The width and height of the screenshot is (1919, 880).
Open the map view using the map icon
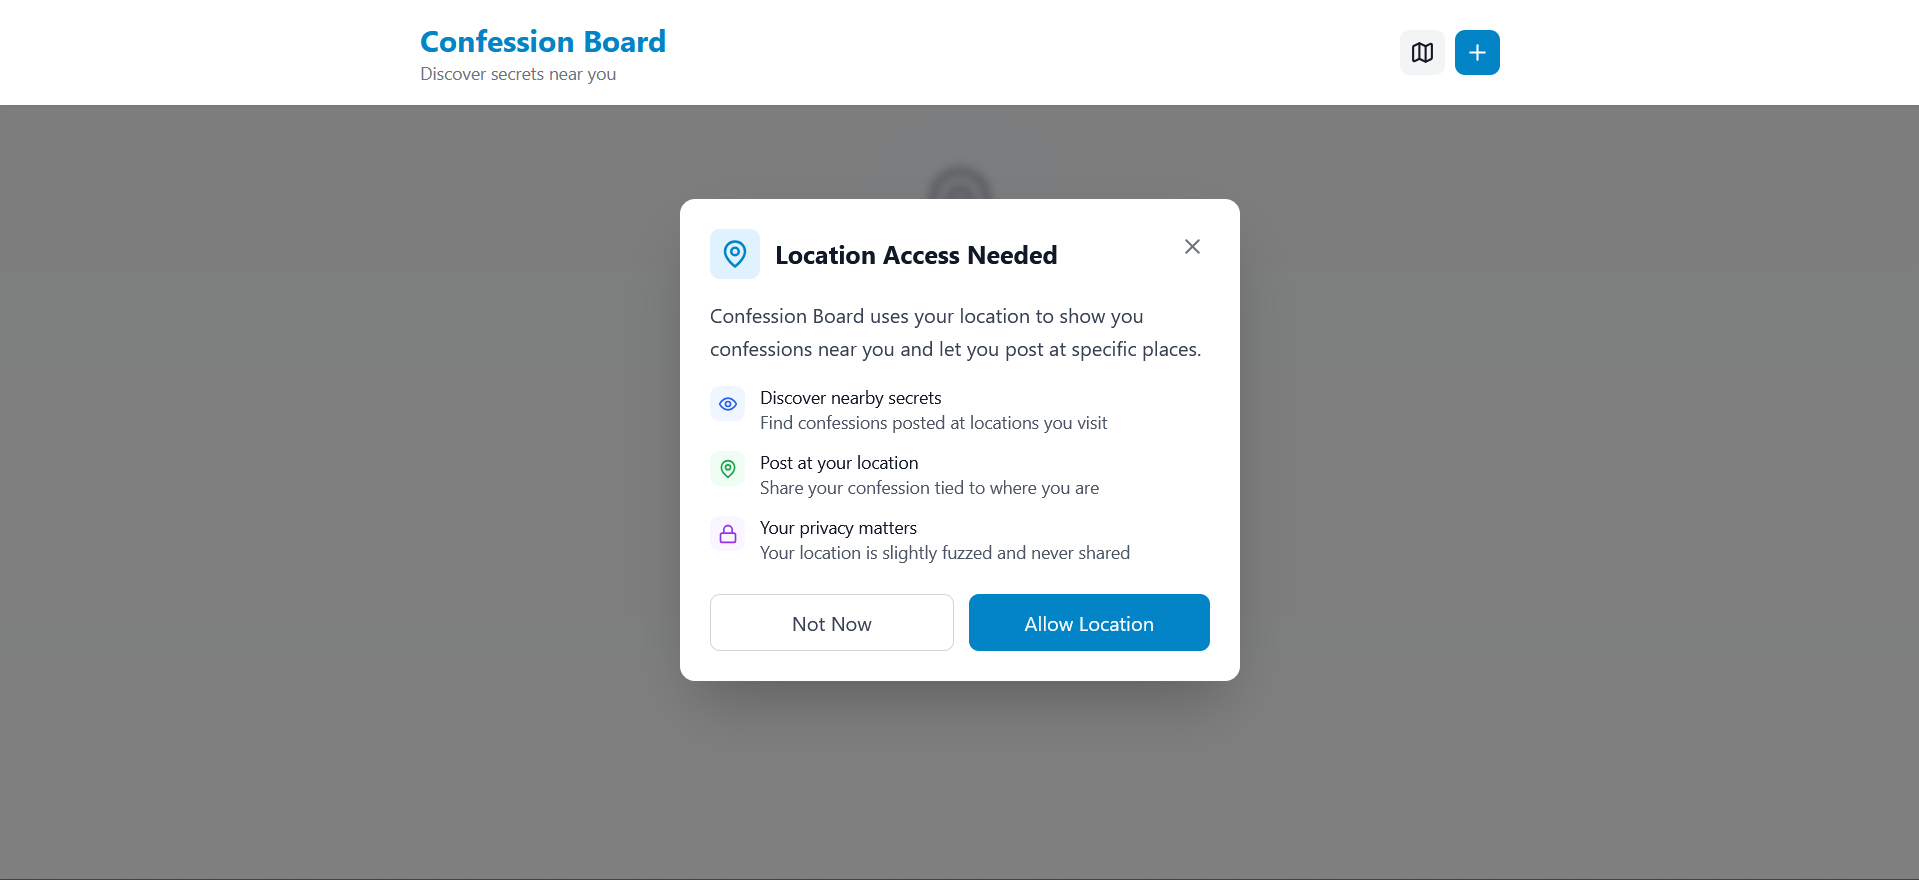[x=1421, y=52]
